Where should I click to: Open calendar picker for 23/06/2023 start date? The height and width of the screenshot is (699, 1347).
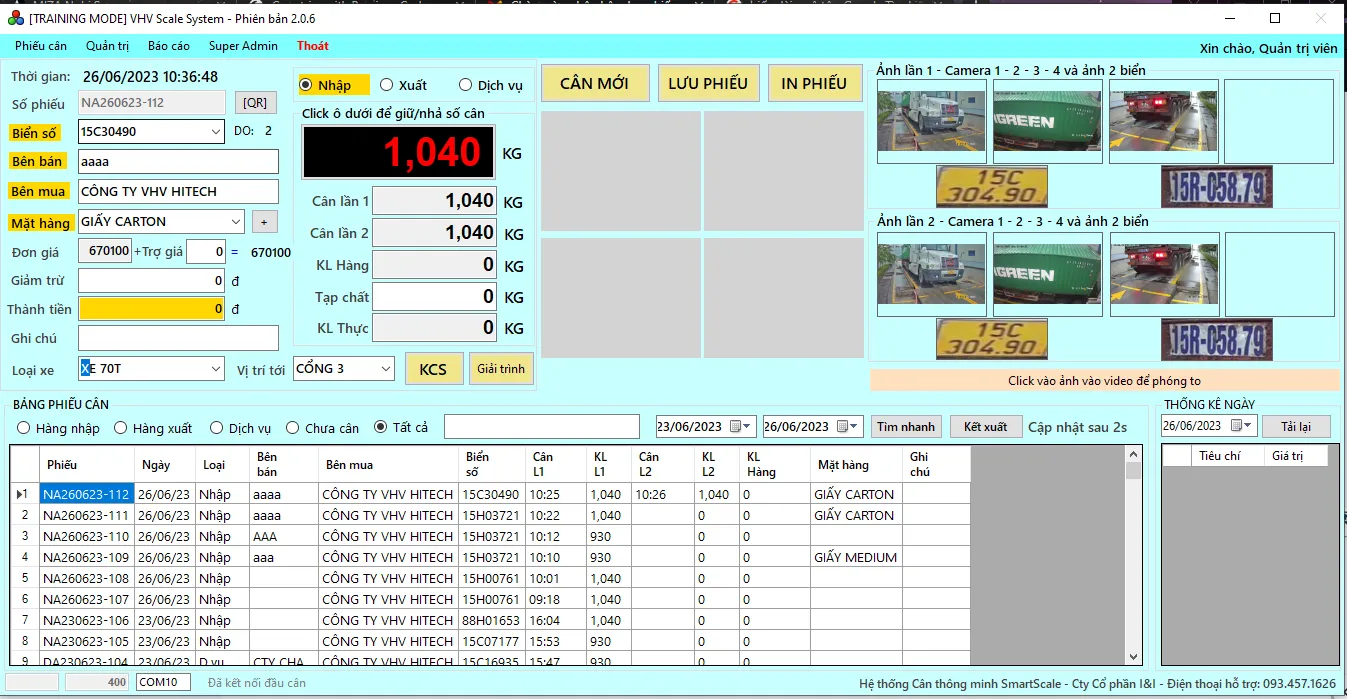click(740, 427)
